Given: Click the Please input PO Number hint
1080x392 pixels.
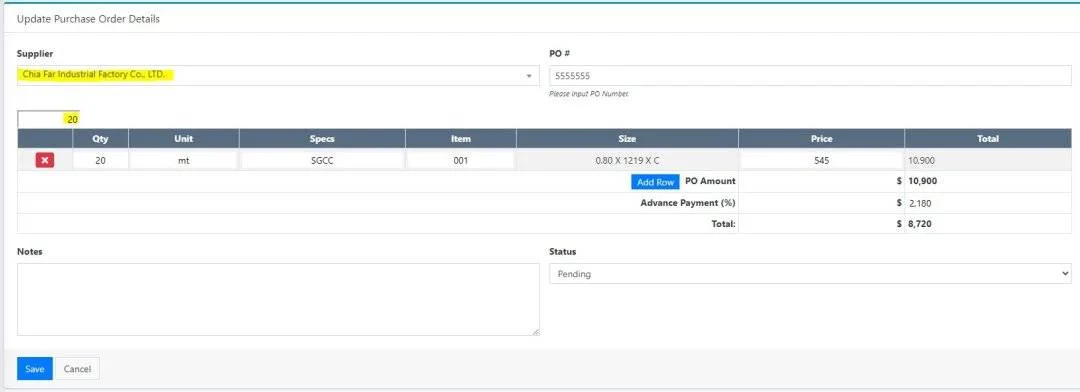Looking at the screenshot, I should point(589,94).
